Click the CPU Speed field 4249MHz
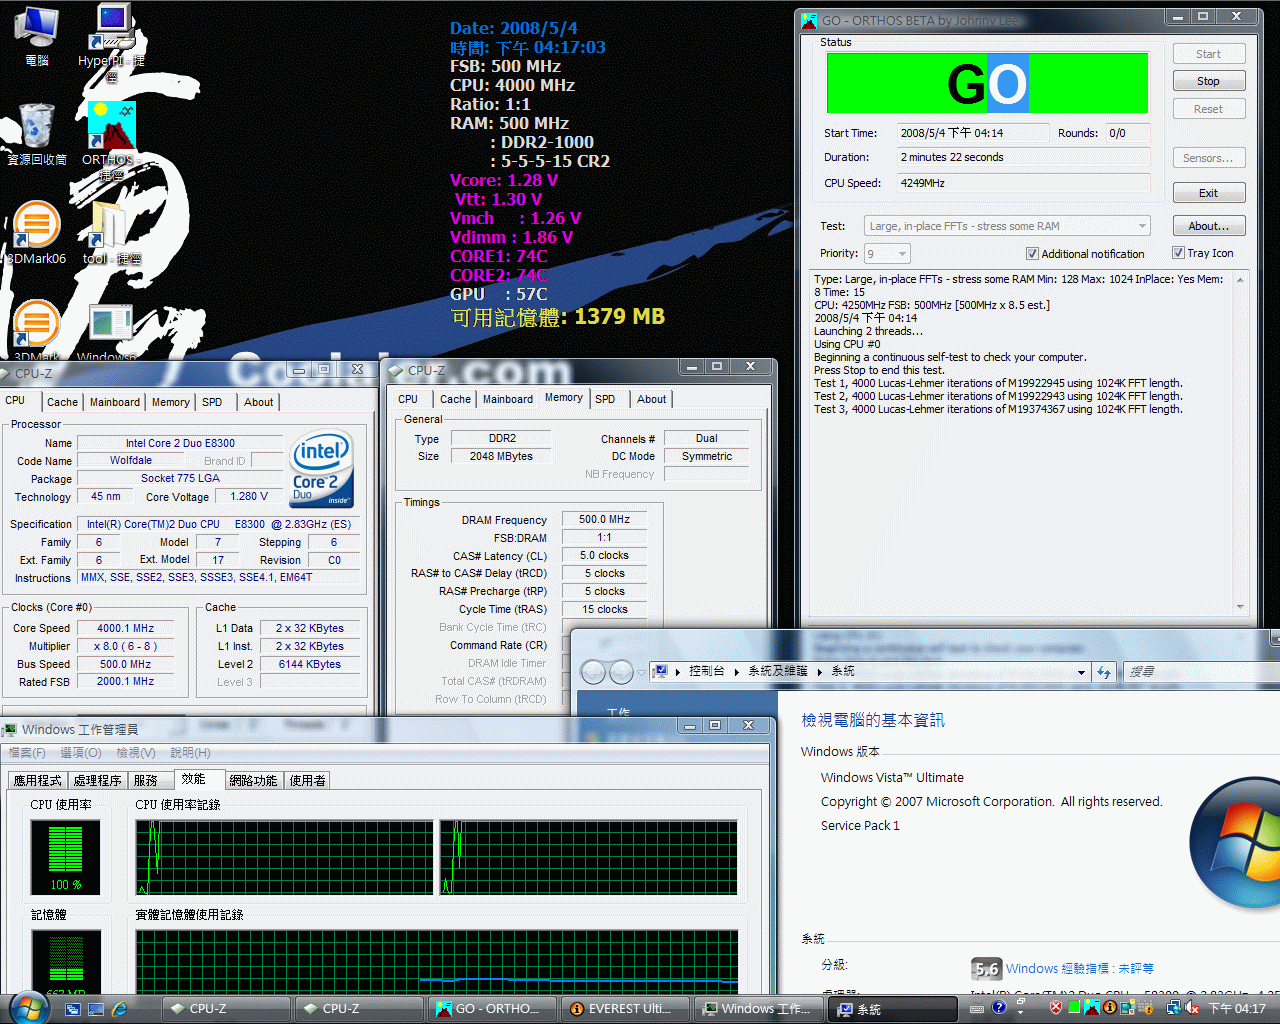The width and height of the screenshot is (1280, 1024). [x=1022, y=183]
